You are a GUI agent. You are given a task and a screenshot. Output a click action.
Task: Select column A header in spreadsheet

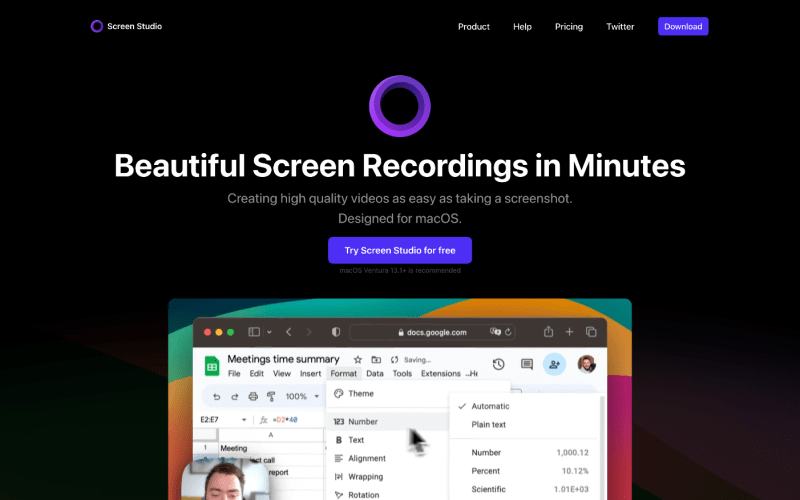point(271,435)
